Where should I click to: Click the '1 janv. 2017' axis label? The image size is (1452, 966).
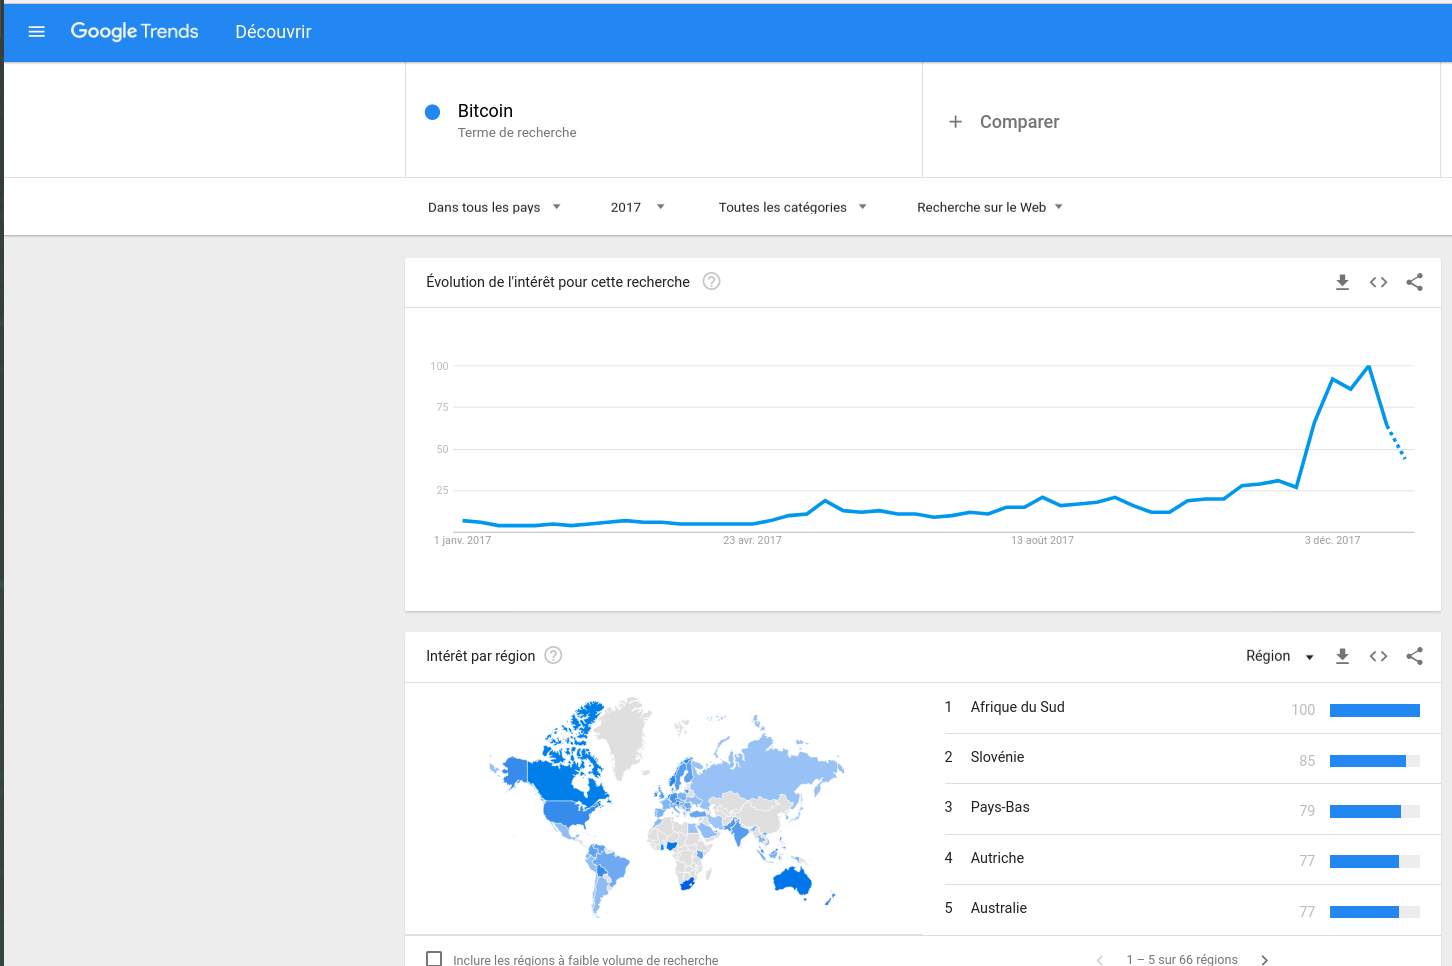coord(462,540)
